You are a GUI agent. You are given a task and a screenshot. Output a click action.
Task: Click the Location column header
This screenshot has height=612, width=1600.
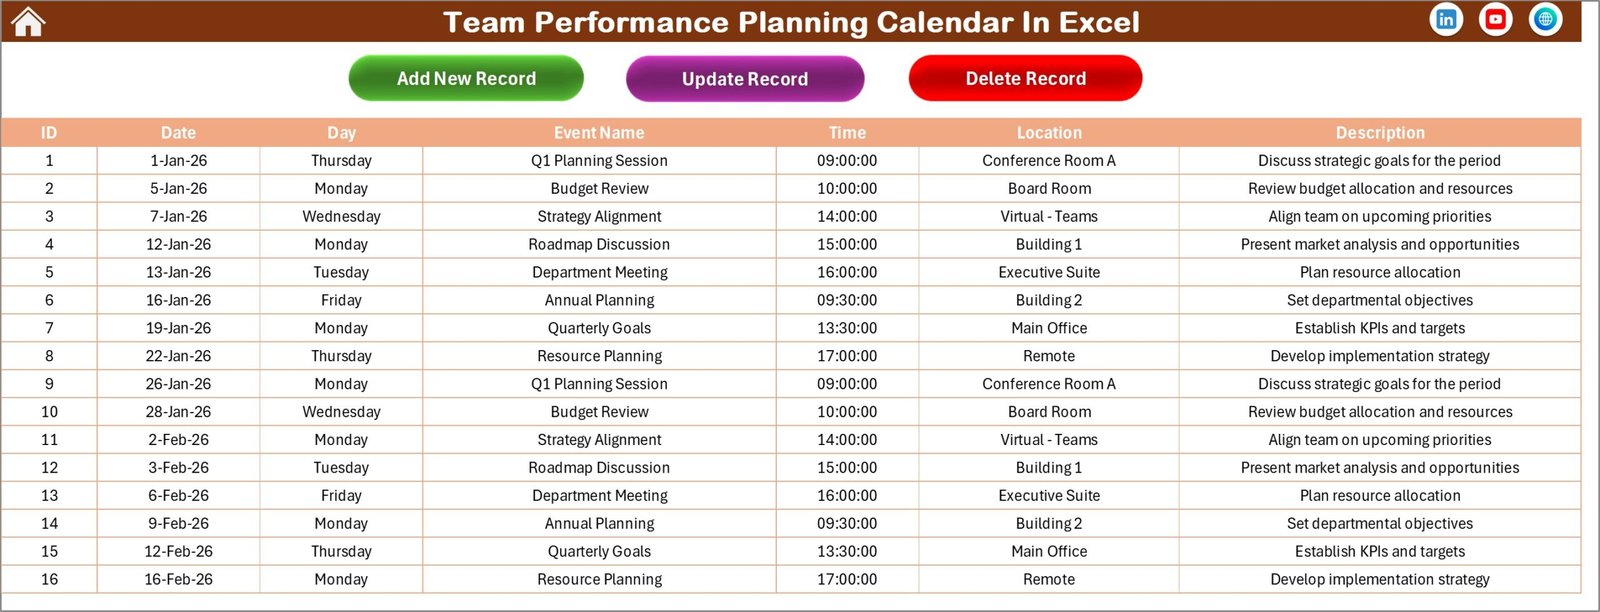click(x=1048, y=132)
